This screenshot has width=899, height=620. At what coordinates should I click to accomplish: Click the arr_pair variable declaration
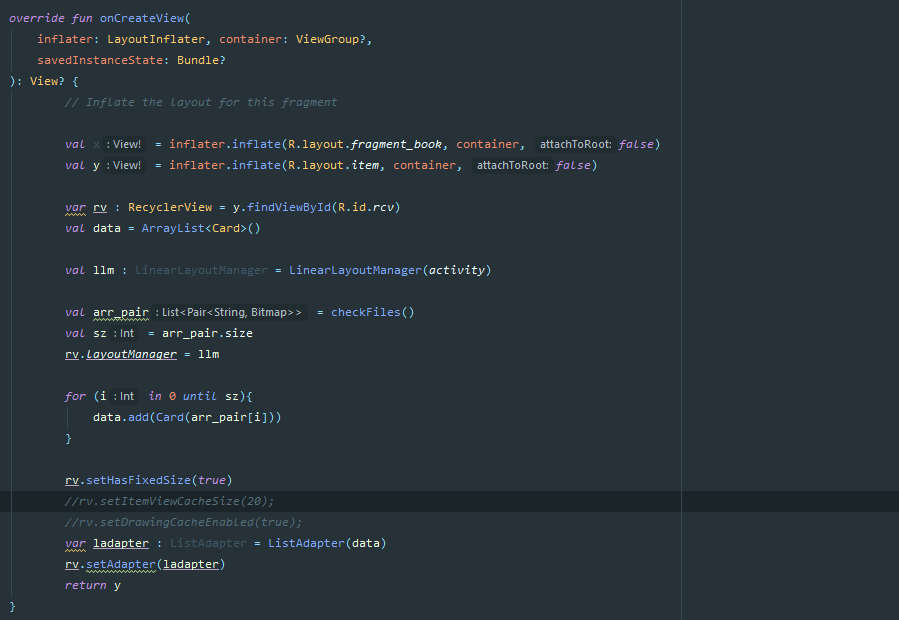(x=120, y=313)
